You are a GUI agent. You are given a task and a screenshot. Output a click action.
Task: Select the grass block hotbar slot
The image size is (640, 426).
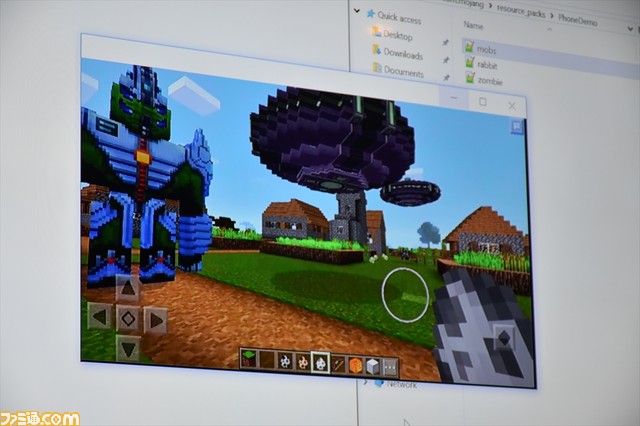click(248, 358)
